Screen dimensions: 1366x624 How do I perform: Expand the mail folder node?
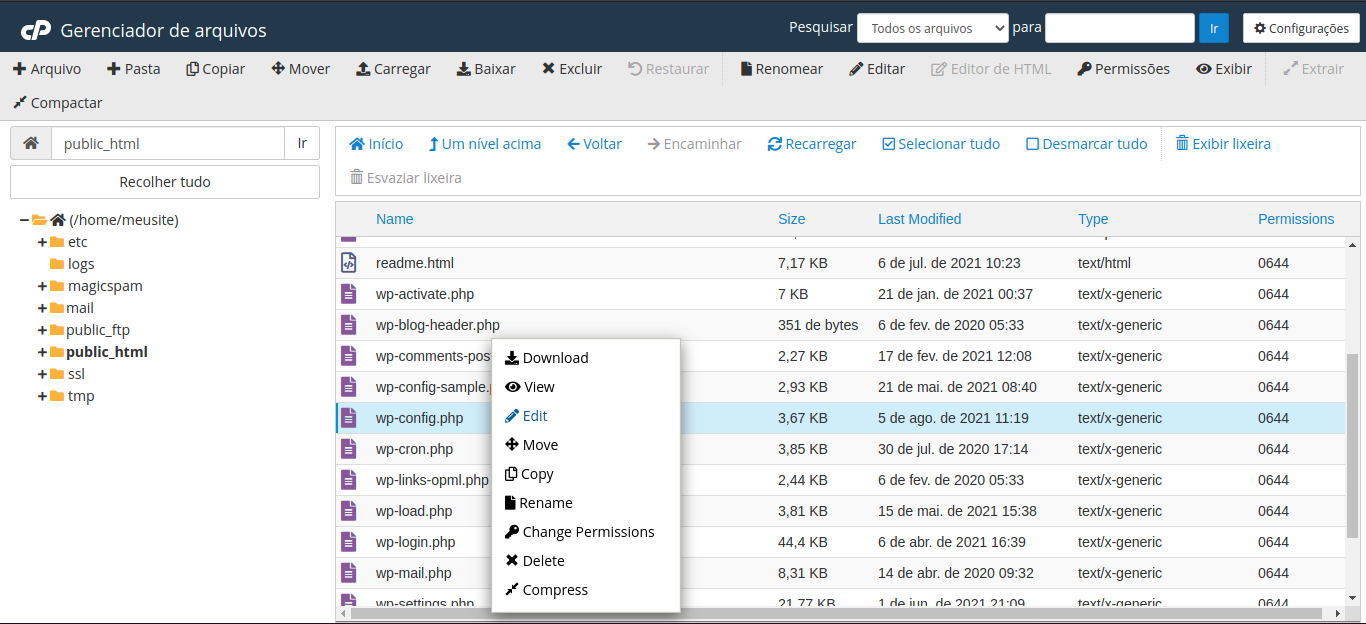(x=42, y=308)
